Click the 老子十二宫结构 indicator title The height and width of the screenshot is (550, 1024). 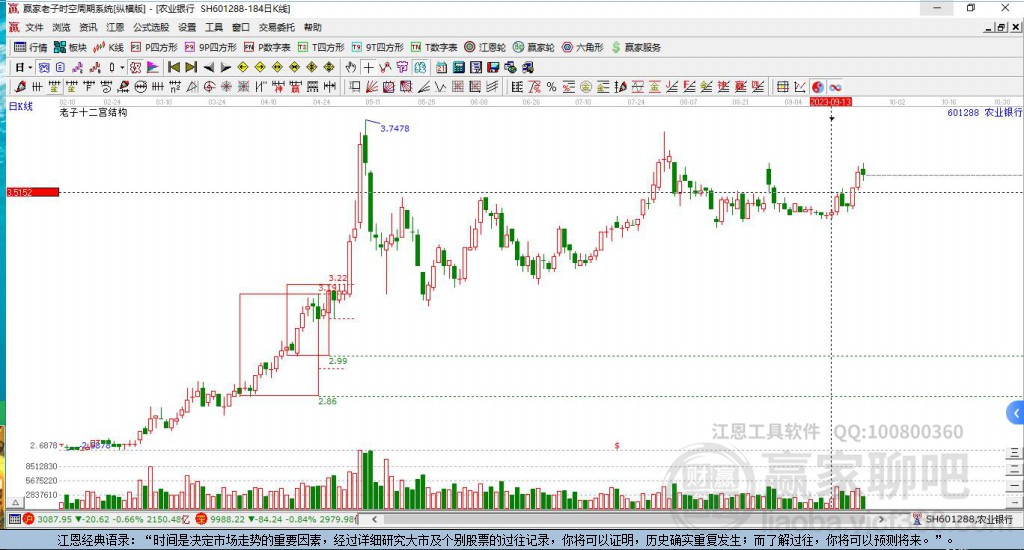click(93, 112)
